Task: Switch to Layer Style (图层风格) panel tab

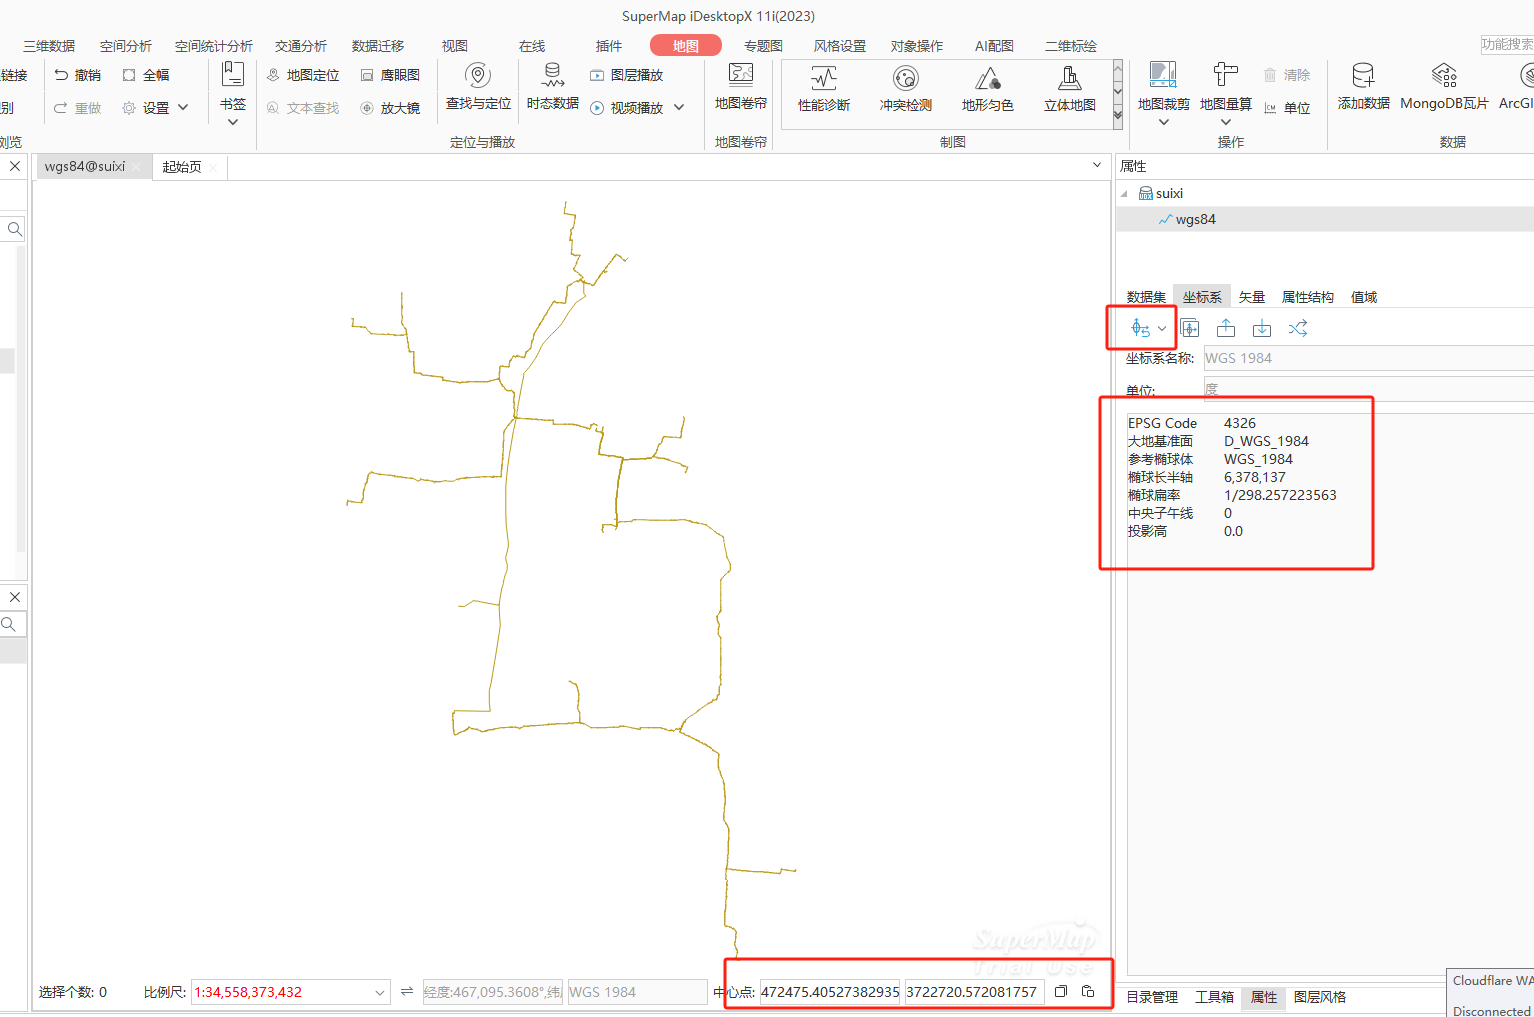Action: pos(1320,997)
